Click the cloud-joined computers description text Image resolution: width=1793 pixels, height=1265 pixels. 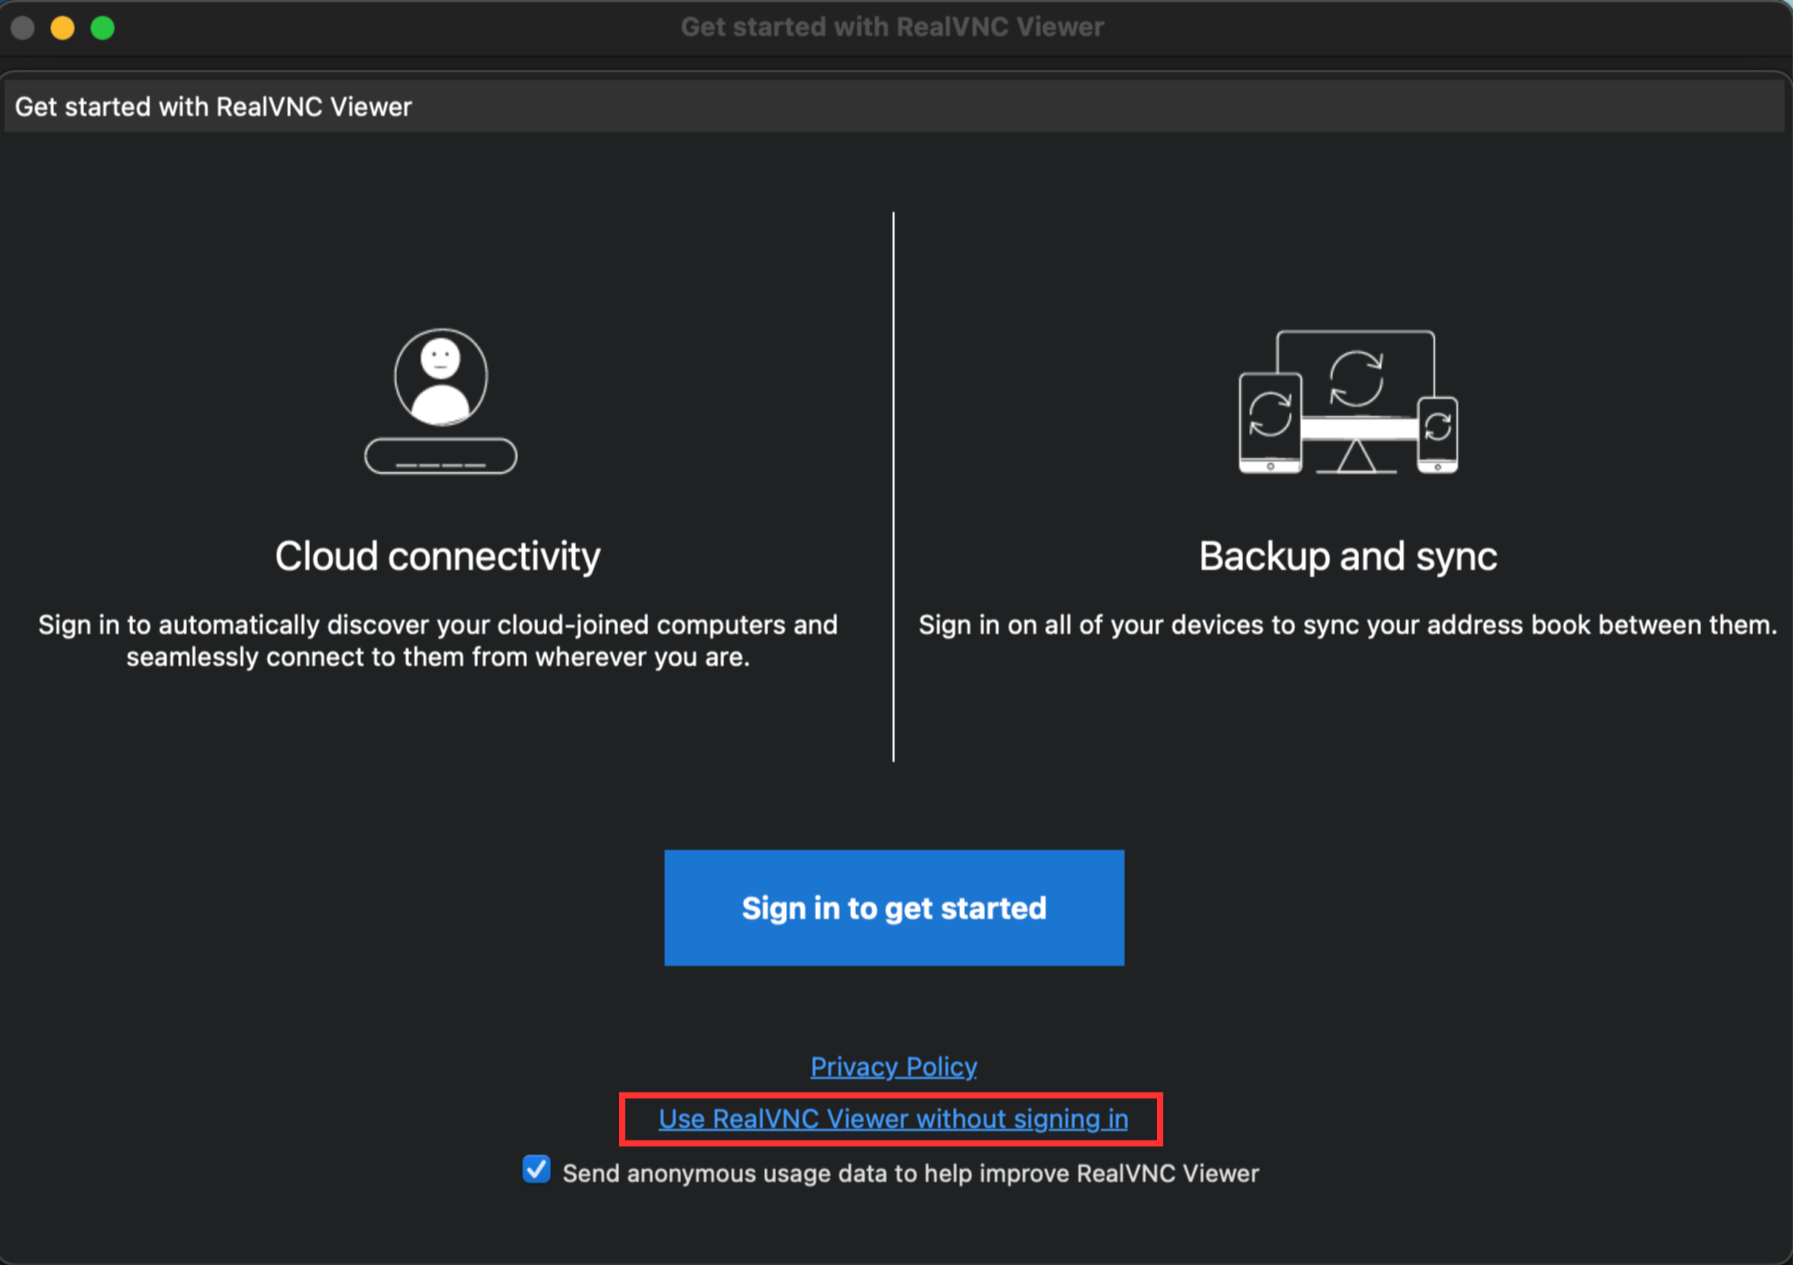tap(438, 641)
